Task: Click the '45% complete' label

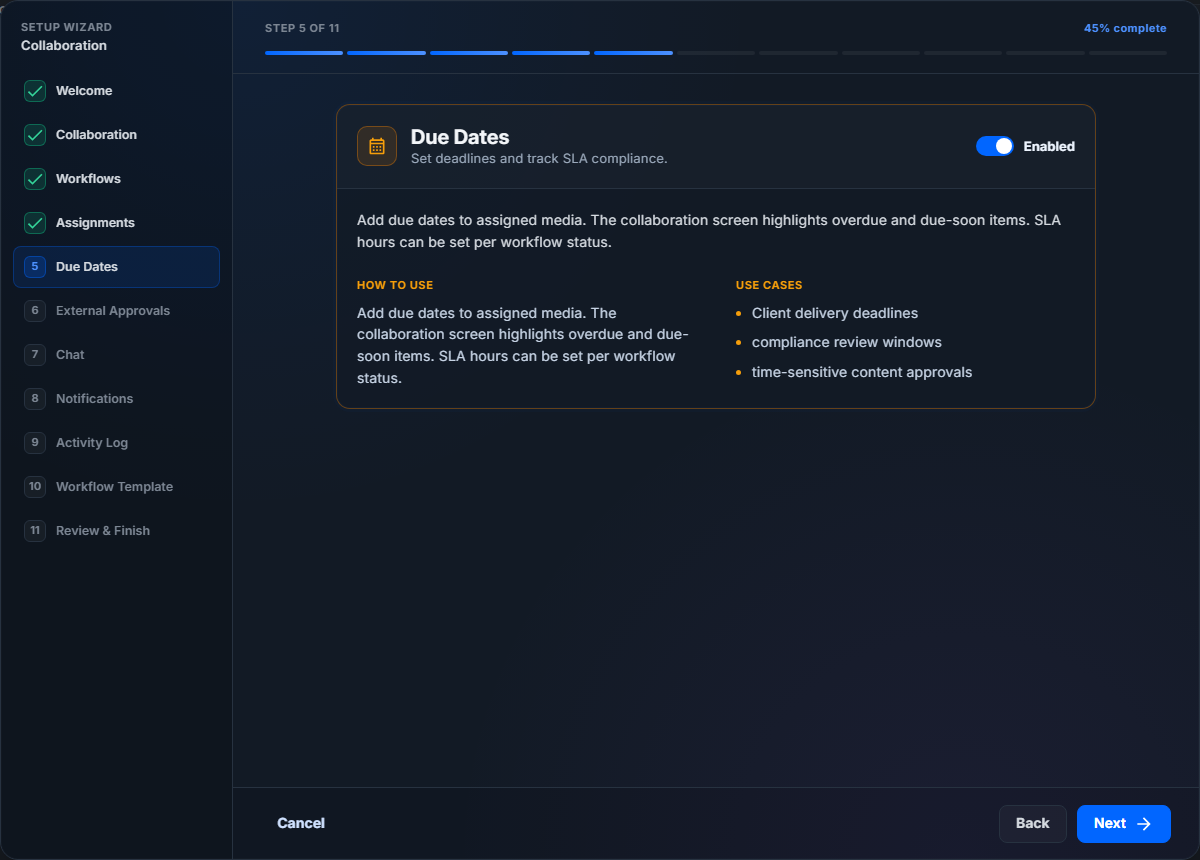Action: point(1125,28)
